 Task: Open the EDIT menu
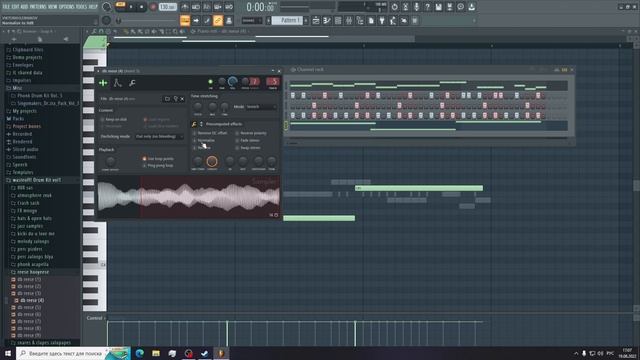(15, 7)
